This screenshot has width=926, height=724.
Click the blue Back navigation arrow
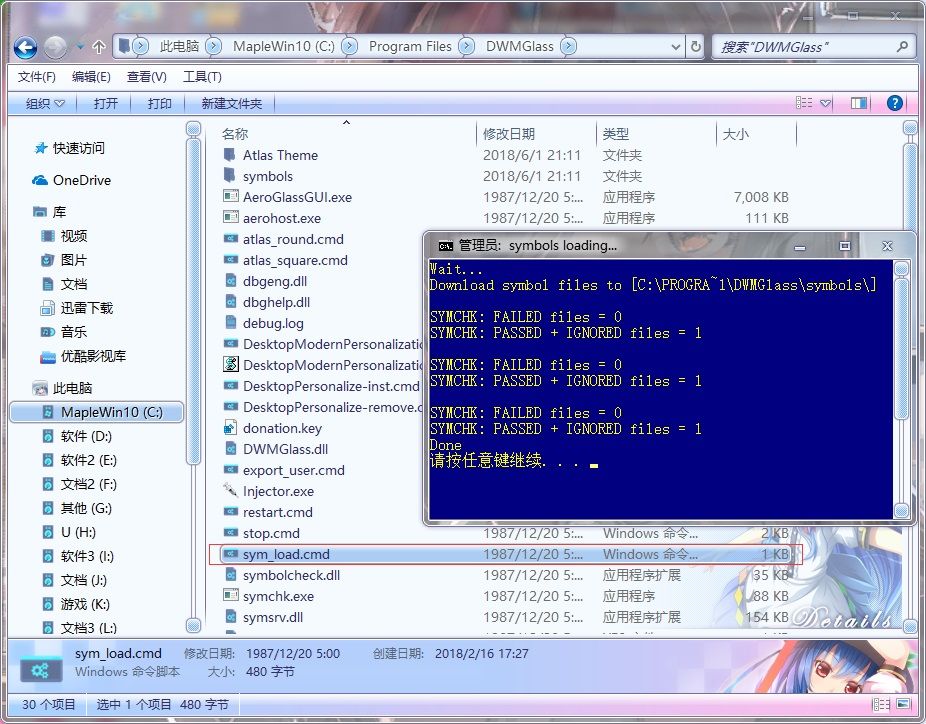pos(25,47)
